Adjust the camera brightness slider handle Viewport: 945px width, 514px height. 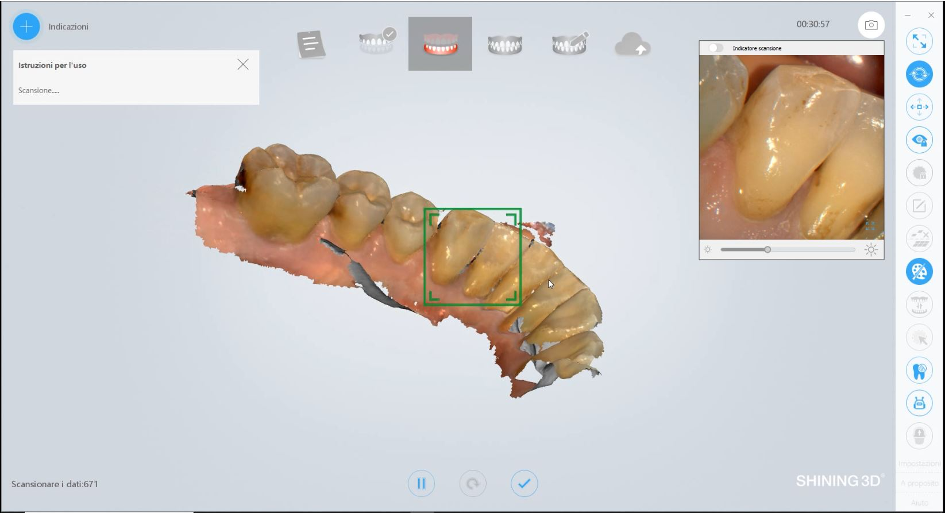767,249
